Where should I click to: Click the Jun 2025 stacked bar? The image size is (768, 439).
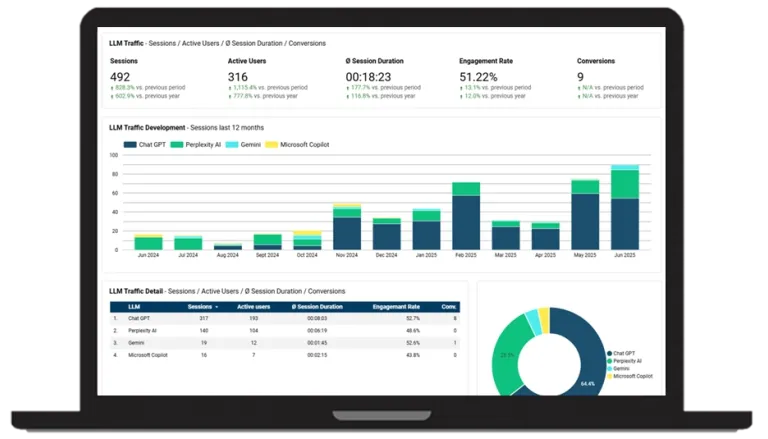click(x=625, y=215)
